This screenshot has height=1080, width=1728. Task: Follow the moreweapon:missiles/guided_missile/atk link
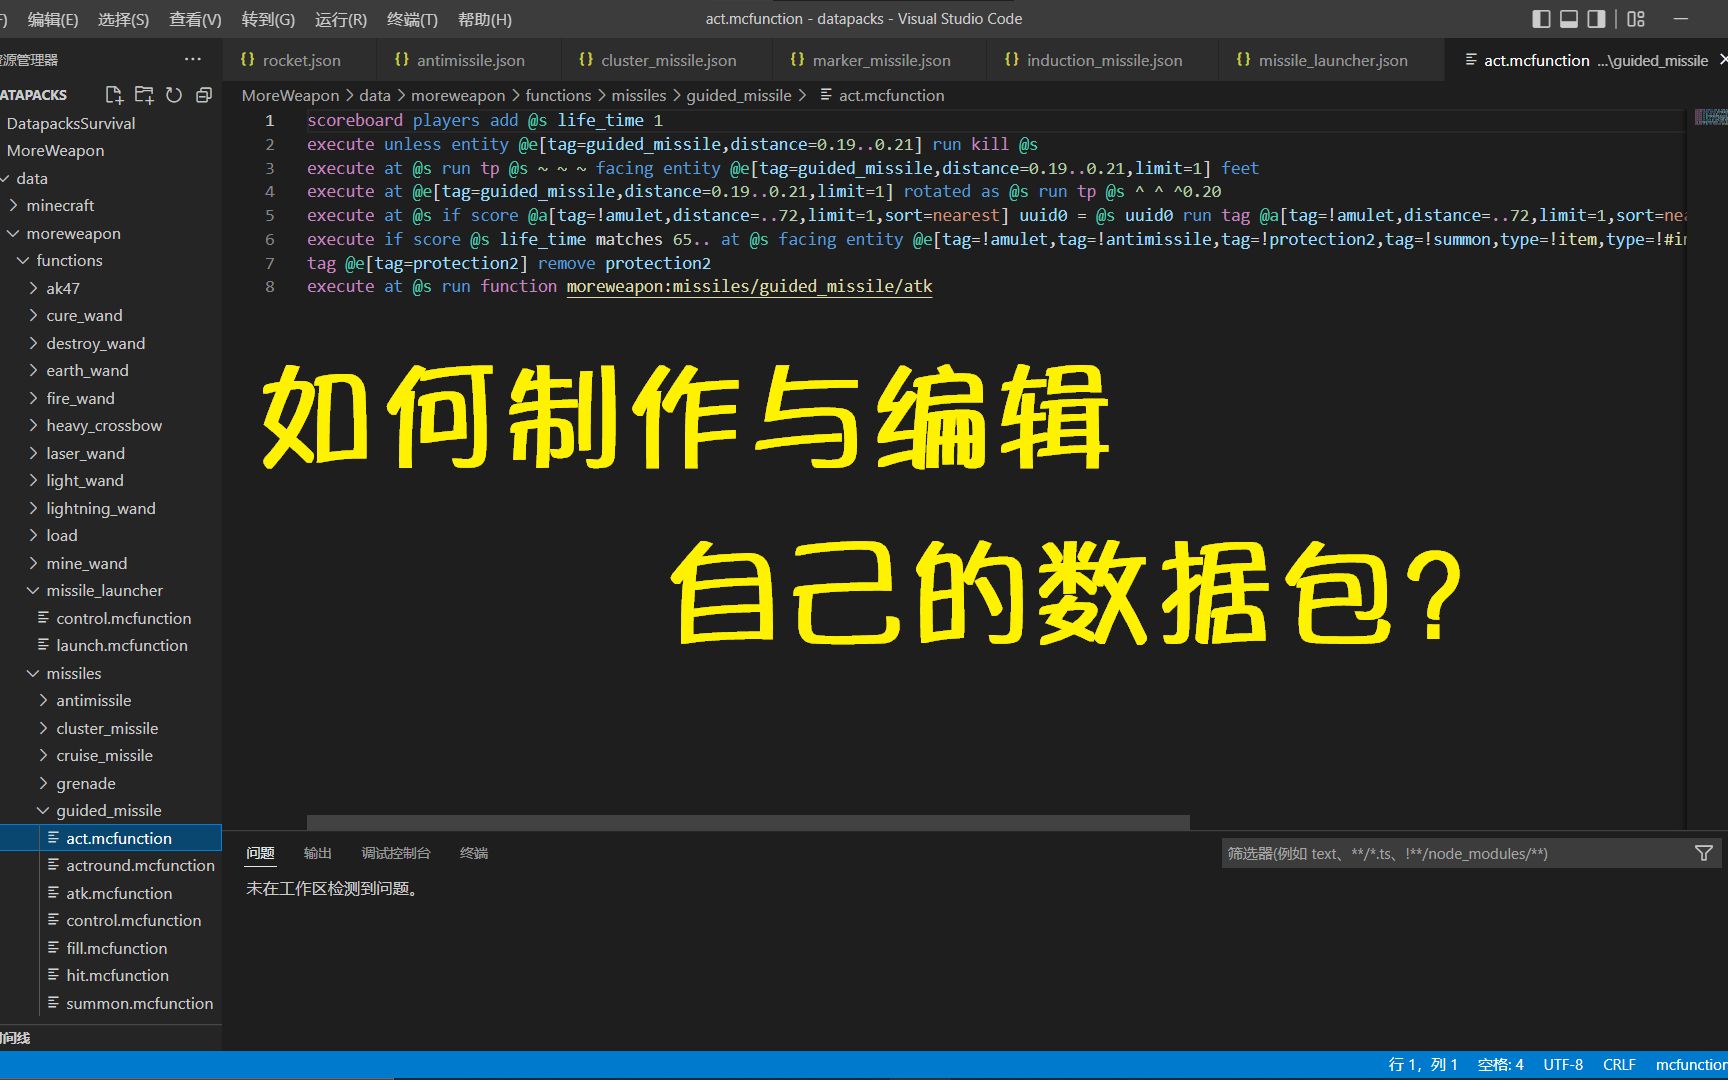749,286
